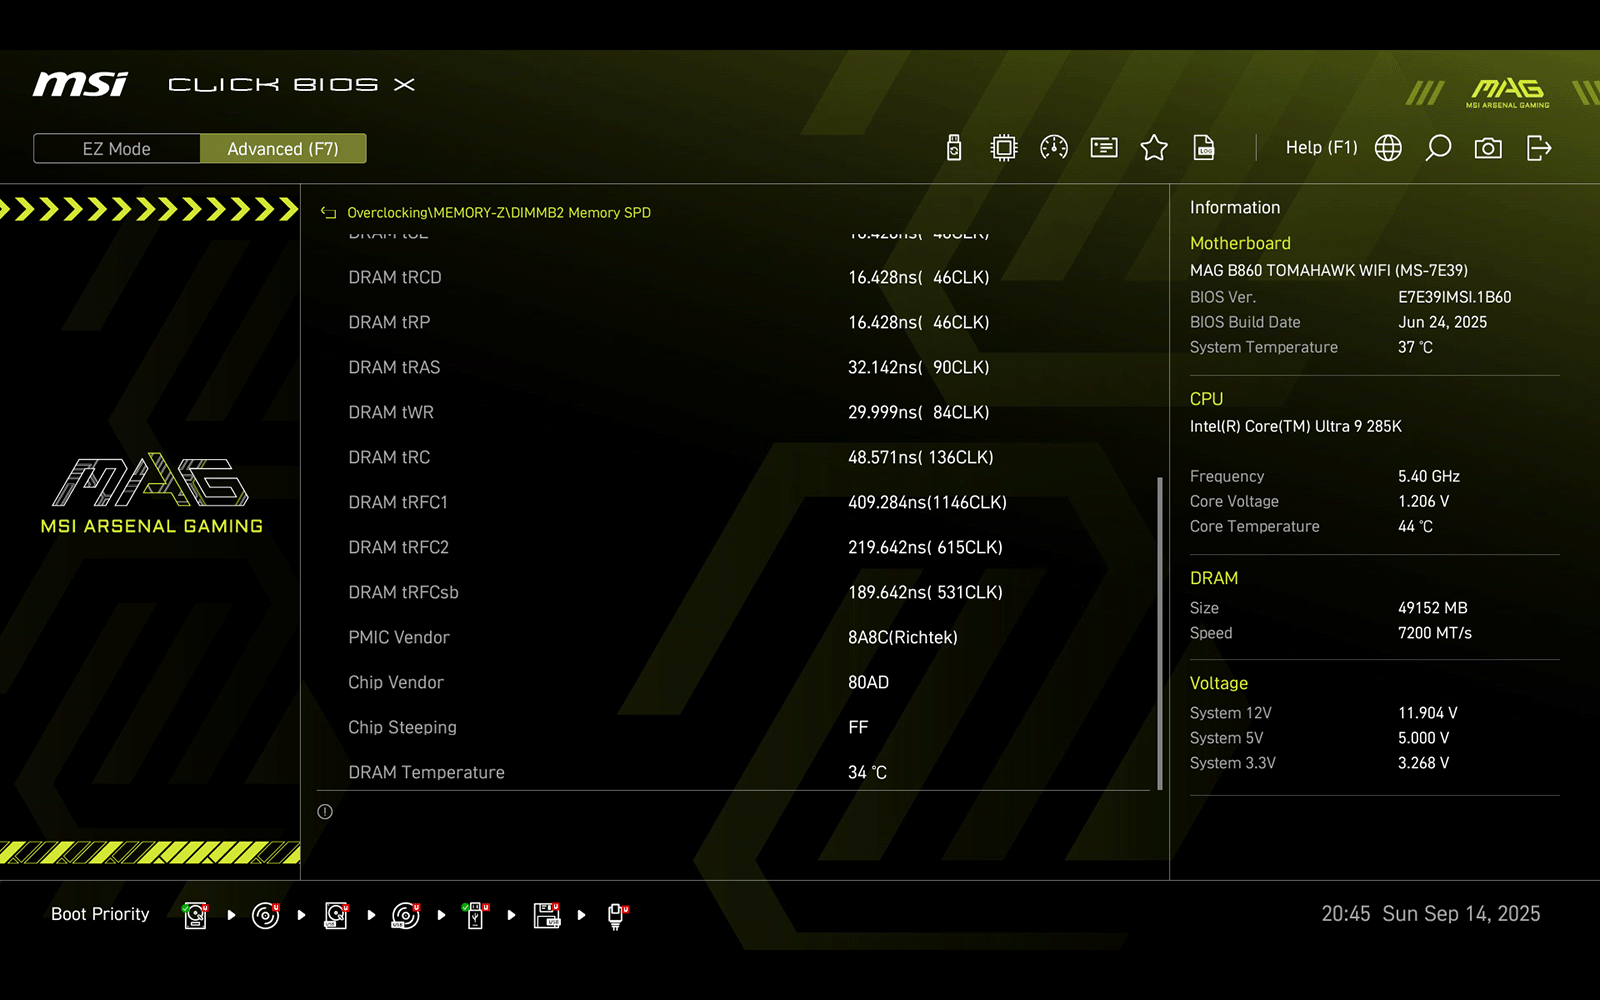This screenshot has height=1000, width=1600.
Task: Click the exit BIOS icon
Action: coord(1539,148)
